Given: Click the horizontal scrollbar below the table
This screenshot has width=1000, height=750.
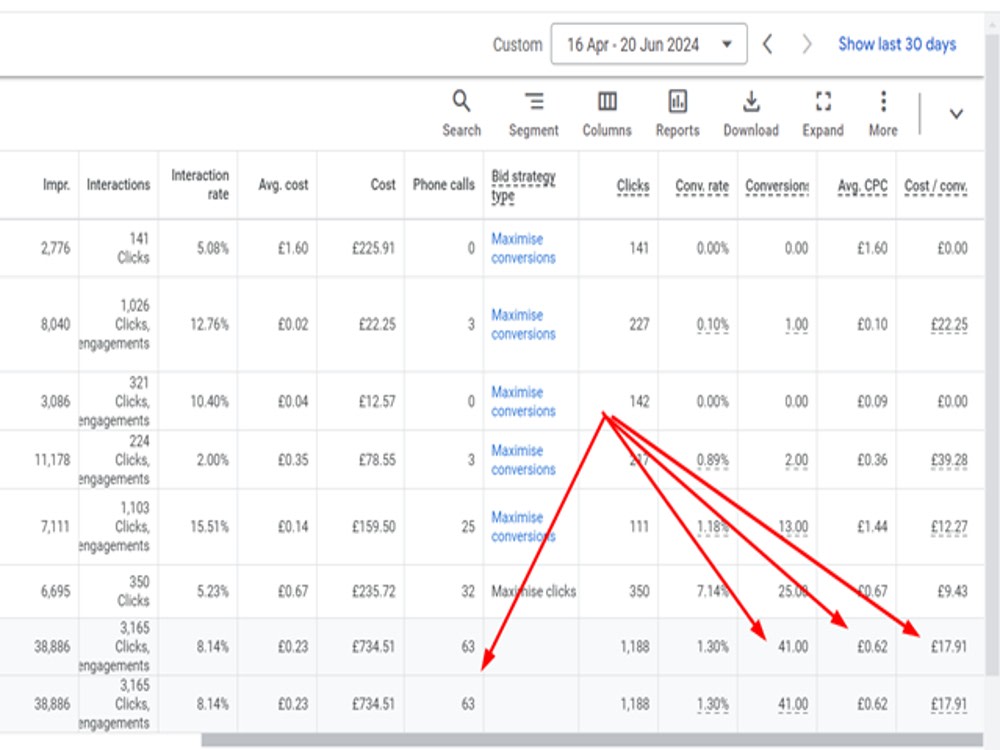Looking at the screenshot, I should [592, 740].
